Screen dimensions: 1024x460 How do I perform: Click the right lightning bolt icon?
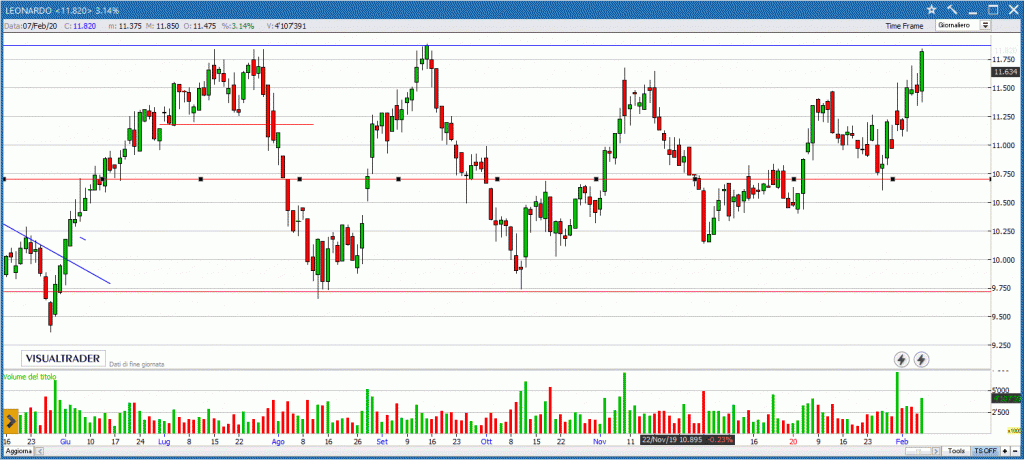click(921, 359)
